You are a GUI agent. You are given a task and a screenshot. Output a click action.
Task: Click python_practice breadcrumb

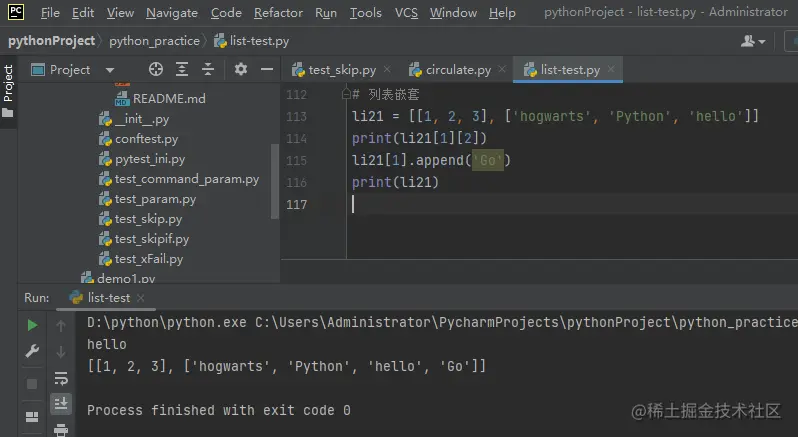click(154, 41)
